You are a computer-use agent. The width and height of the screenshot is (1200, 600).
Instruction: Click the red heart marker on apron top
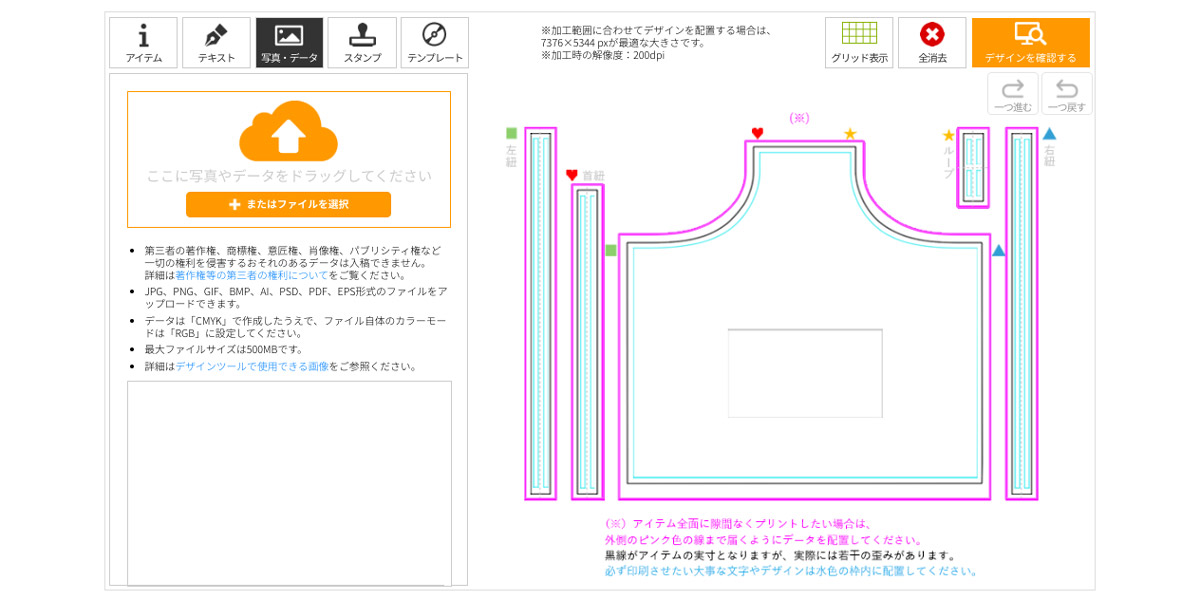pyautogui.click(x=757, y=133)
